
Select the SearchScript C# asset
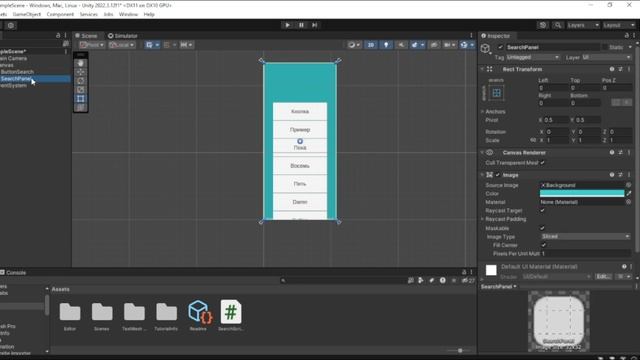(231, 315)
